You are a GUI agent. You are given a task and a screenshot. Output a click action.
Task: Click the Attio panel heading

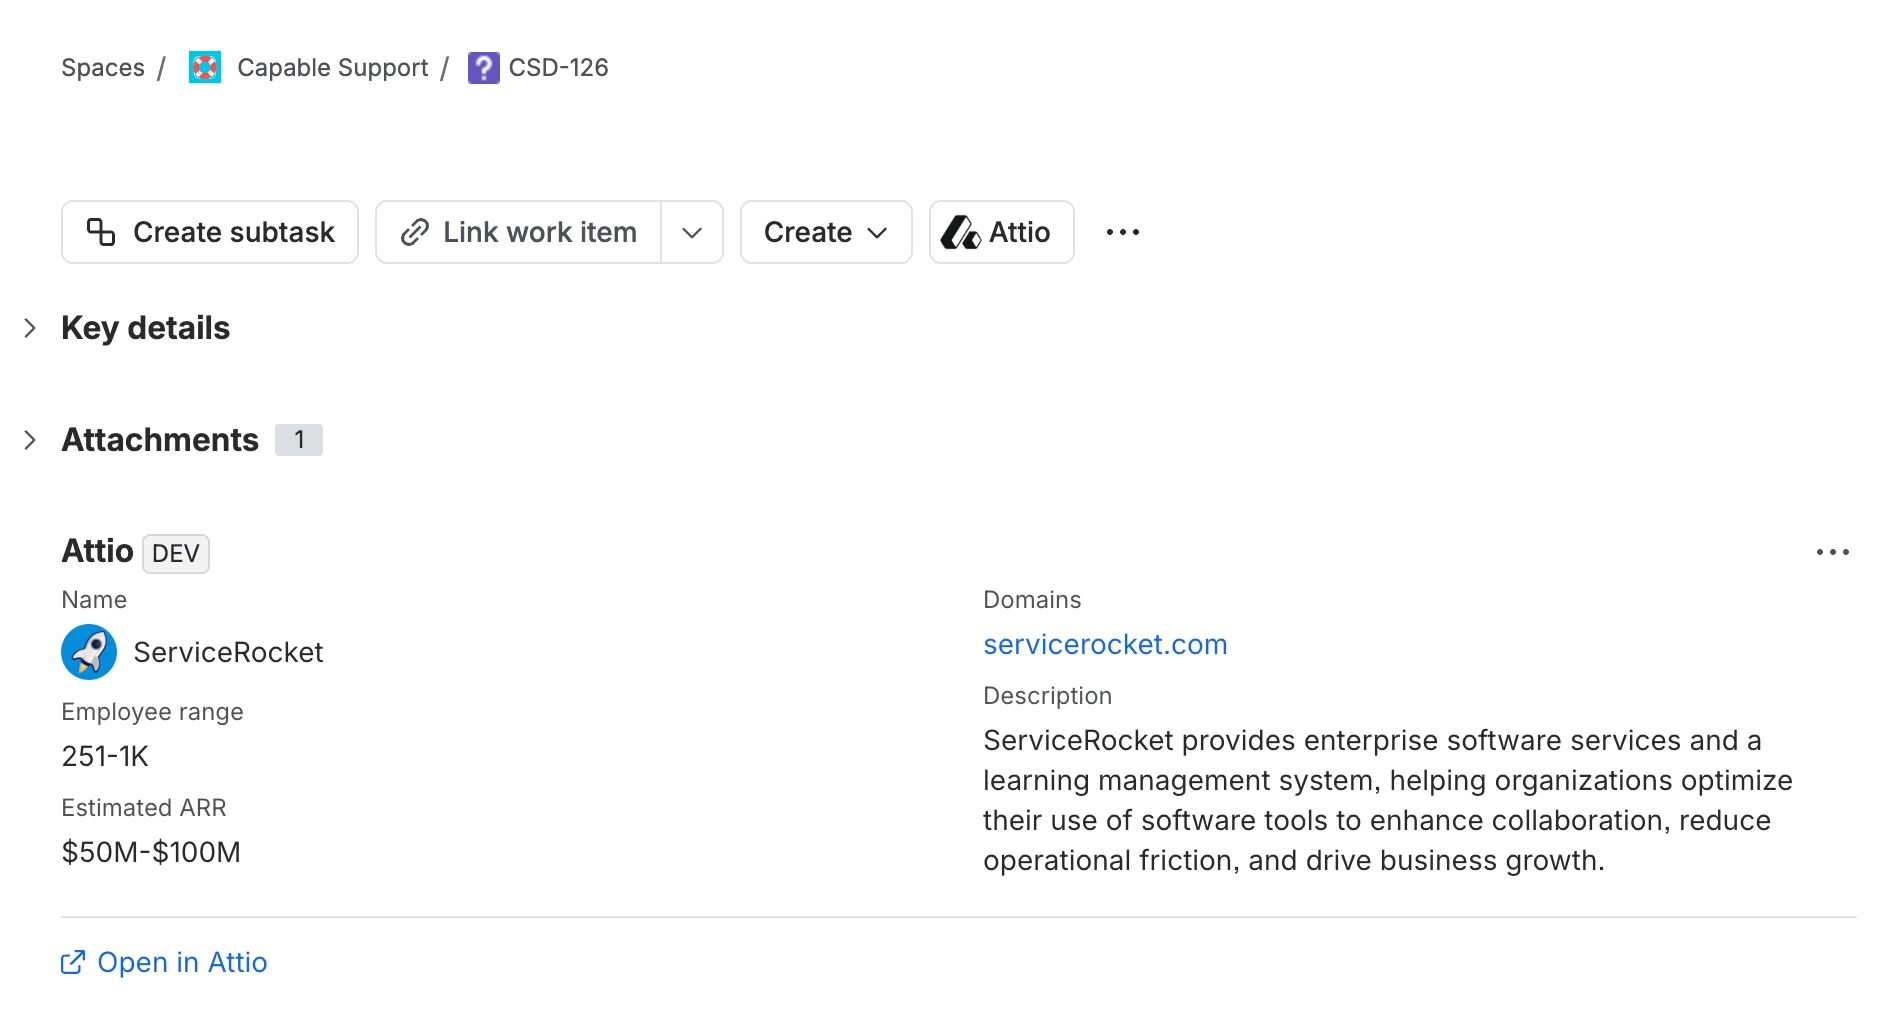(x=97, y=551)
